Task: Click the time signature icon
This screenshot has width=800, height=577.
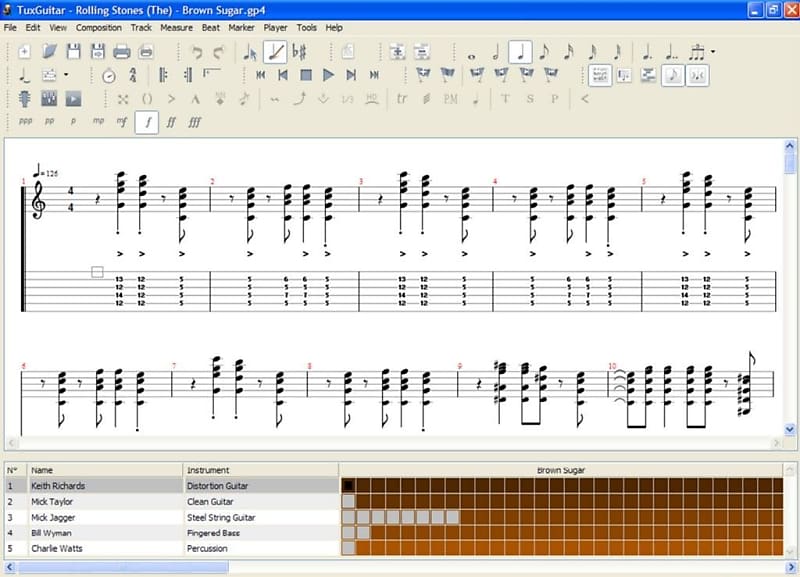Action: pos(133,75)
